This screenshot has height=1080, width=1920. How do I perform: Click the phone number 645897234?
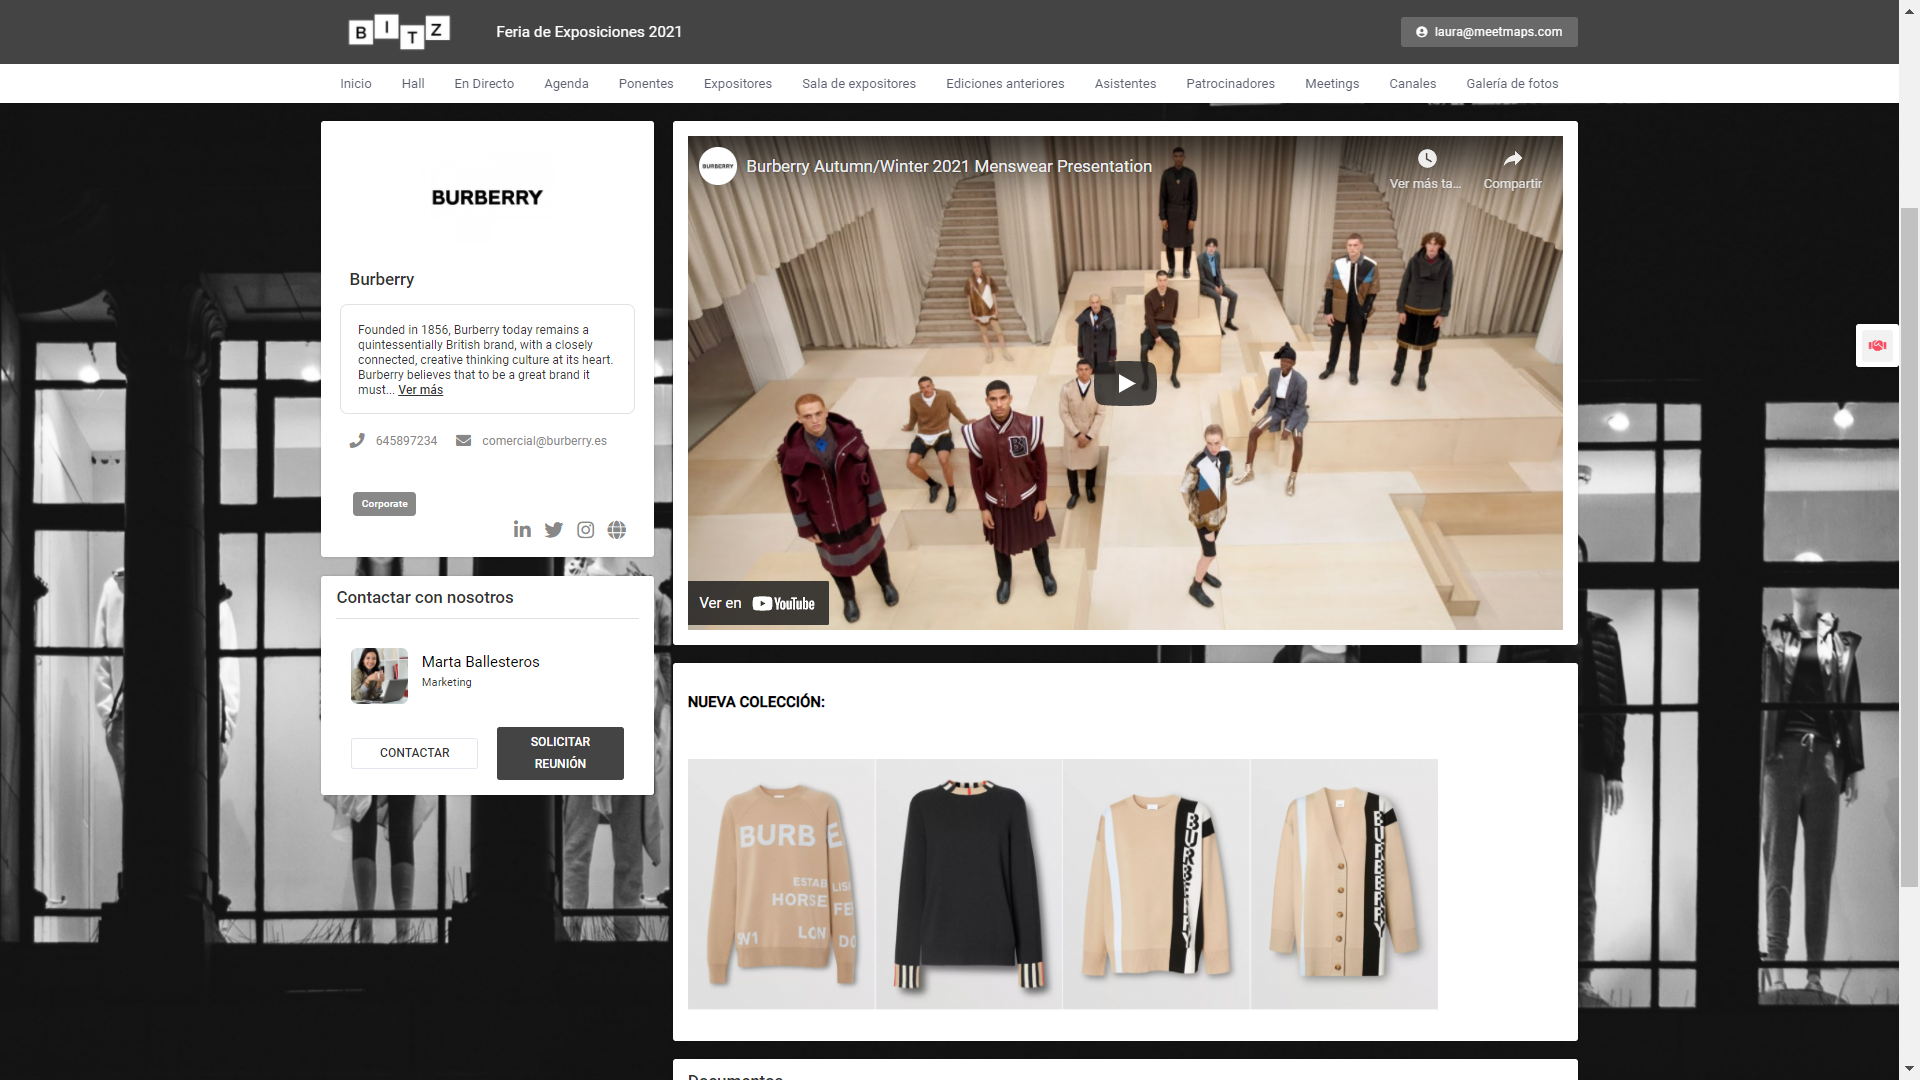tap(406, 441)
